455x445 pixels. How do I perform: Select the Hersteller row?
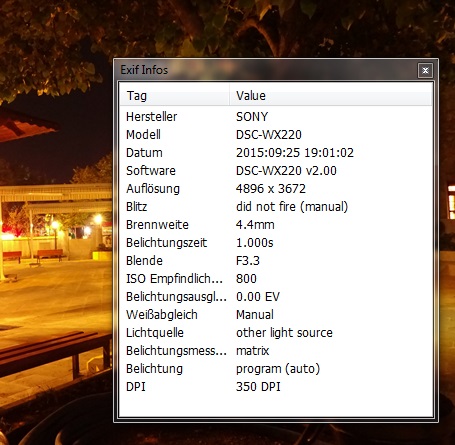[x=276, y=117]
